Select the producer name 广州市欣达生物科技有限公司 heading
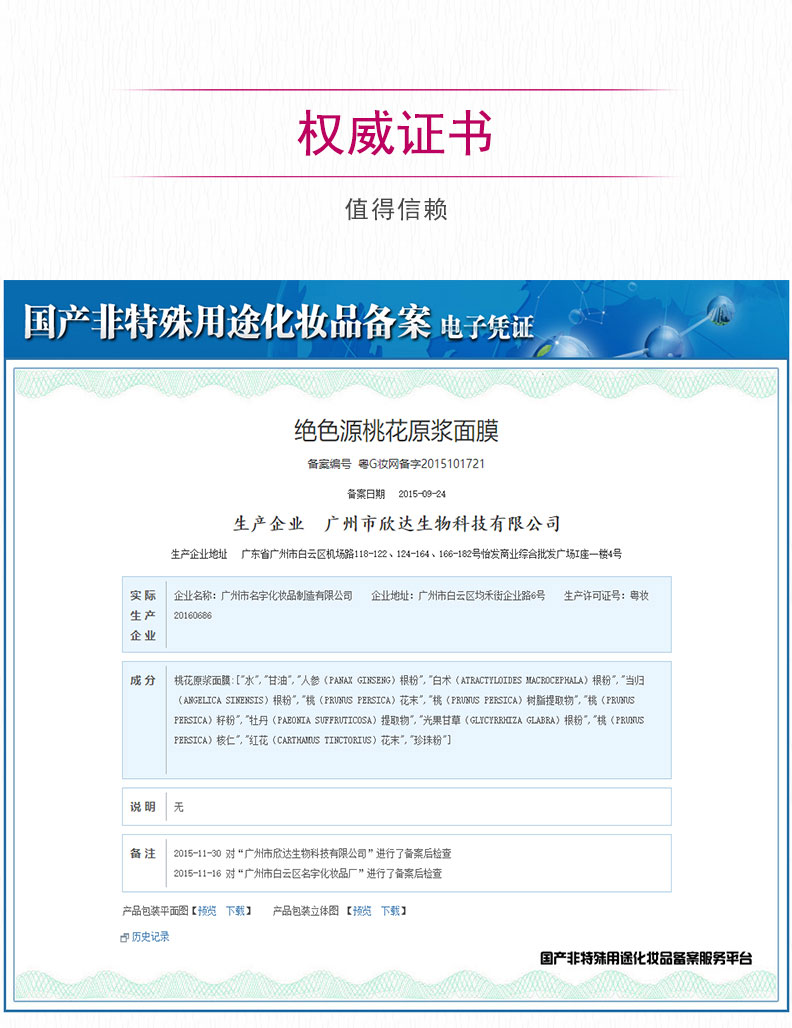This screenshot has width=792, height=1028. 443,523
